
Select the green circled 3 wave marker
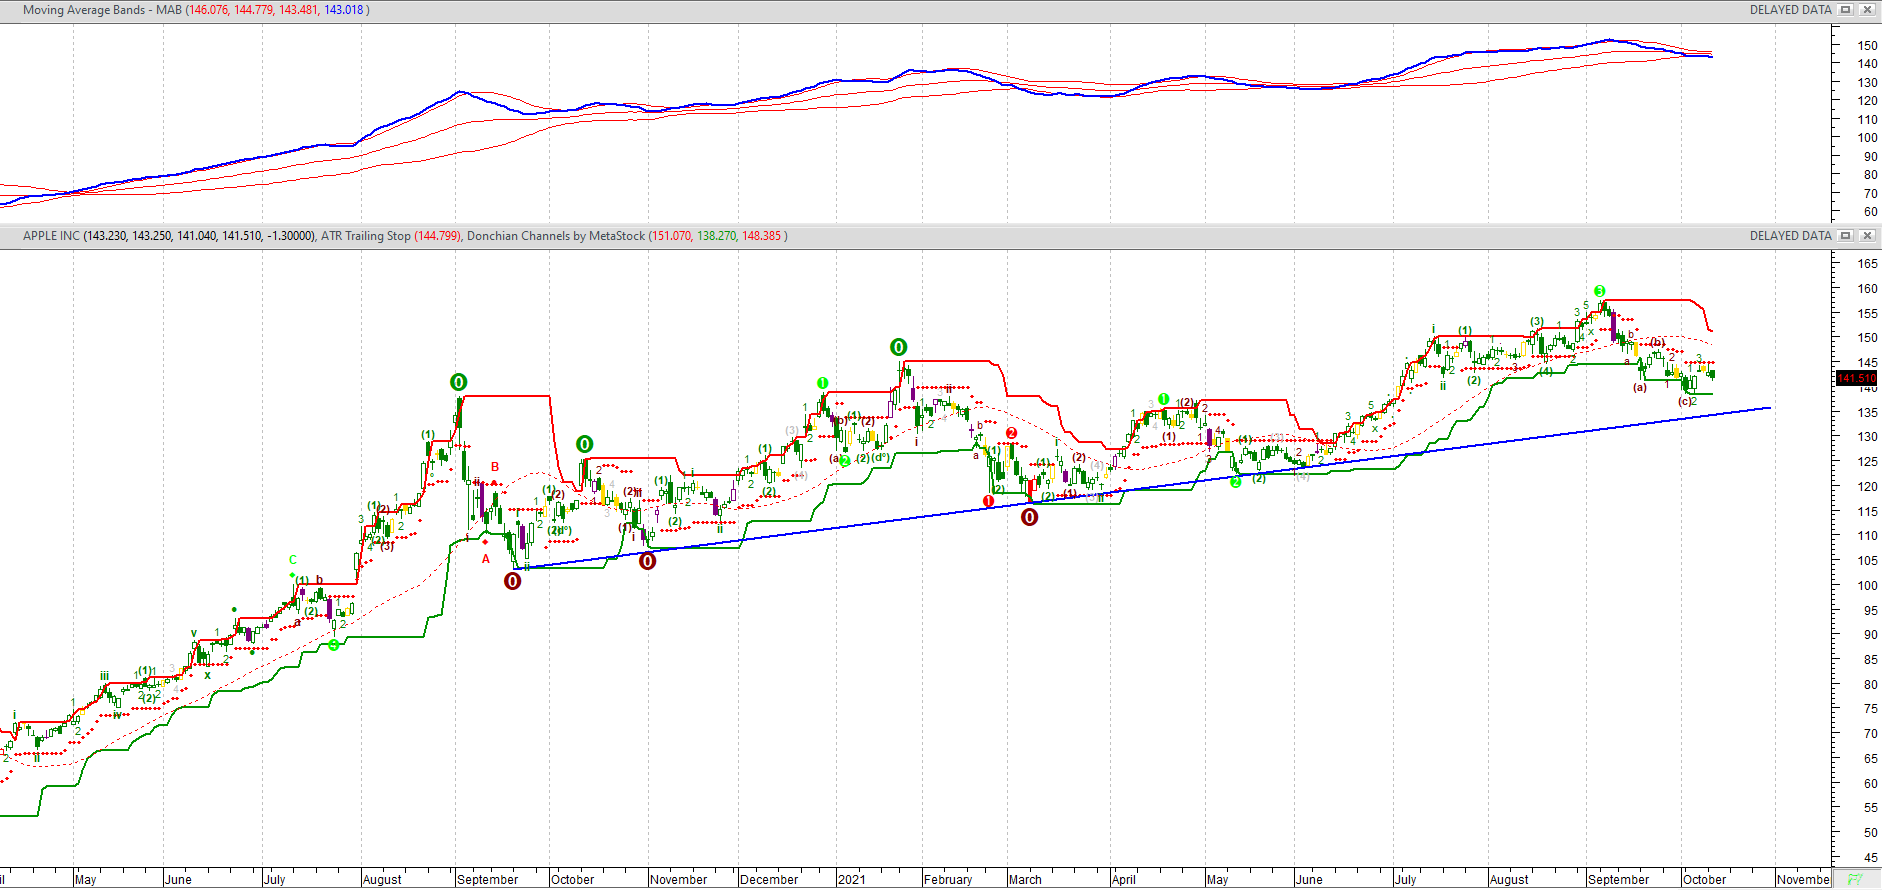point(1600,291)
